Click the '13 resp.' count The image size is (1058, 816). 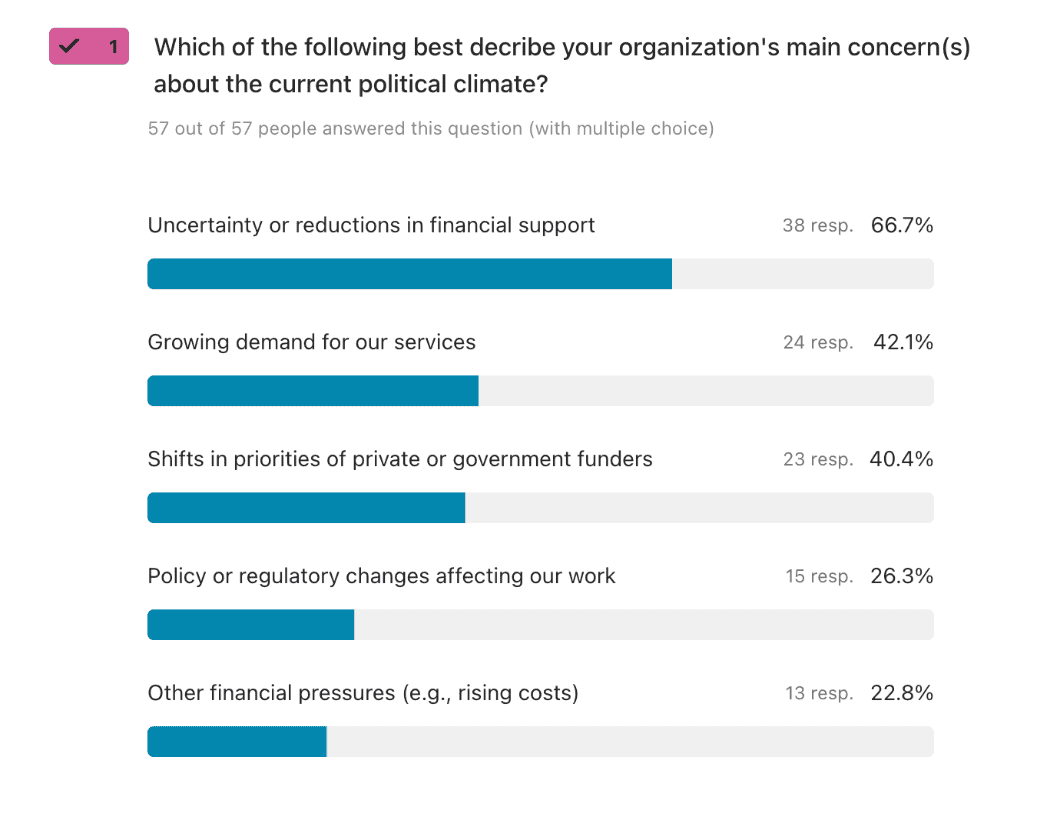click(818, 694)
